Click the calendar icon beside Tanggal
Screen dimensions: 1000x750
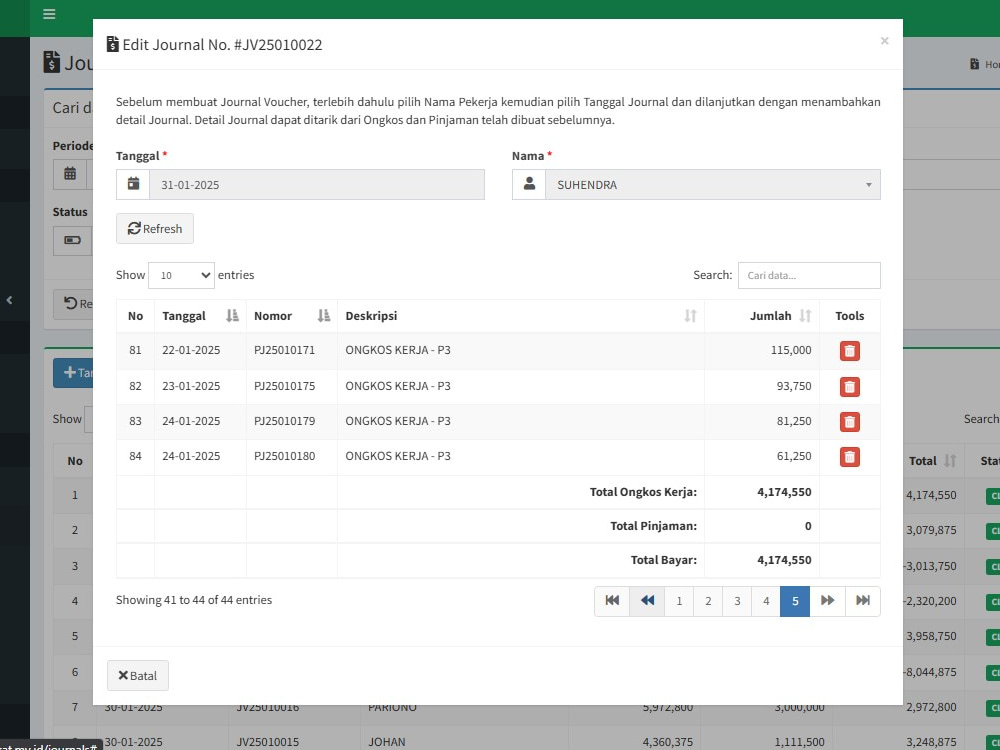pyautogui.click(x=133, y=184)
